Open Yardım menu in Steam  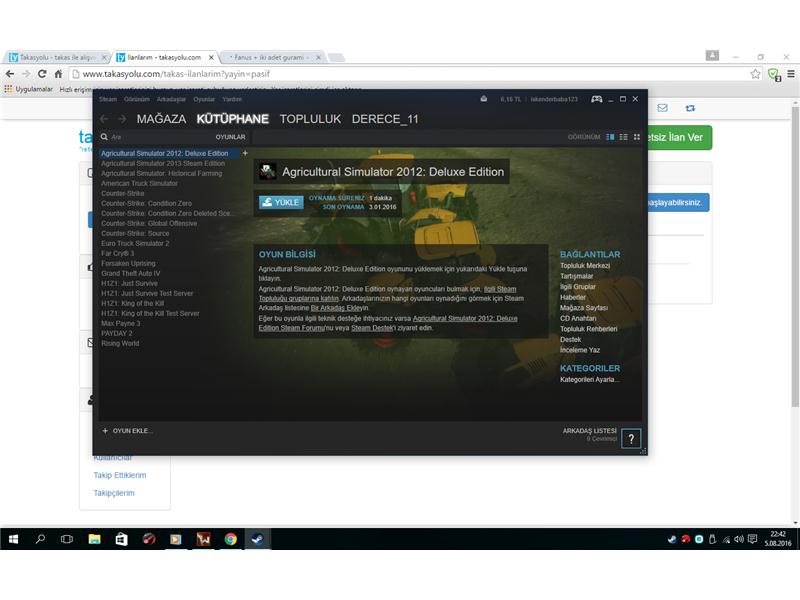pos(232,99)
